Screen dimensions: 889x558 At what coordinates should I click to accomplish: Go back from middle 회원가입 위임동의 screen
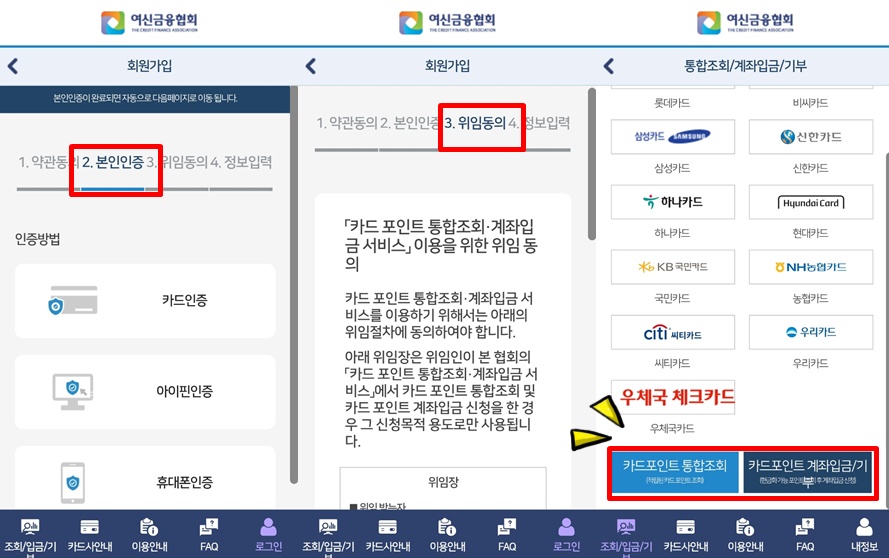coord(310,66)
